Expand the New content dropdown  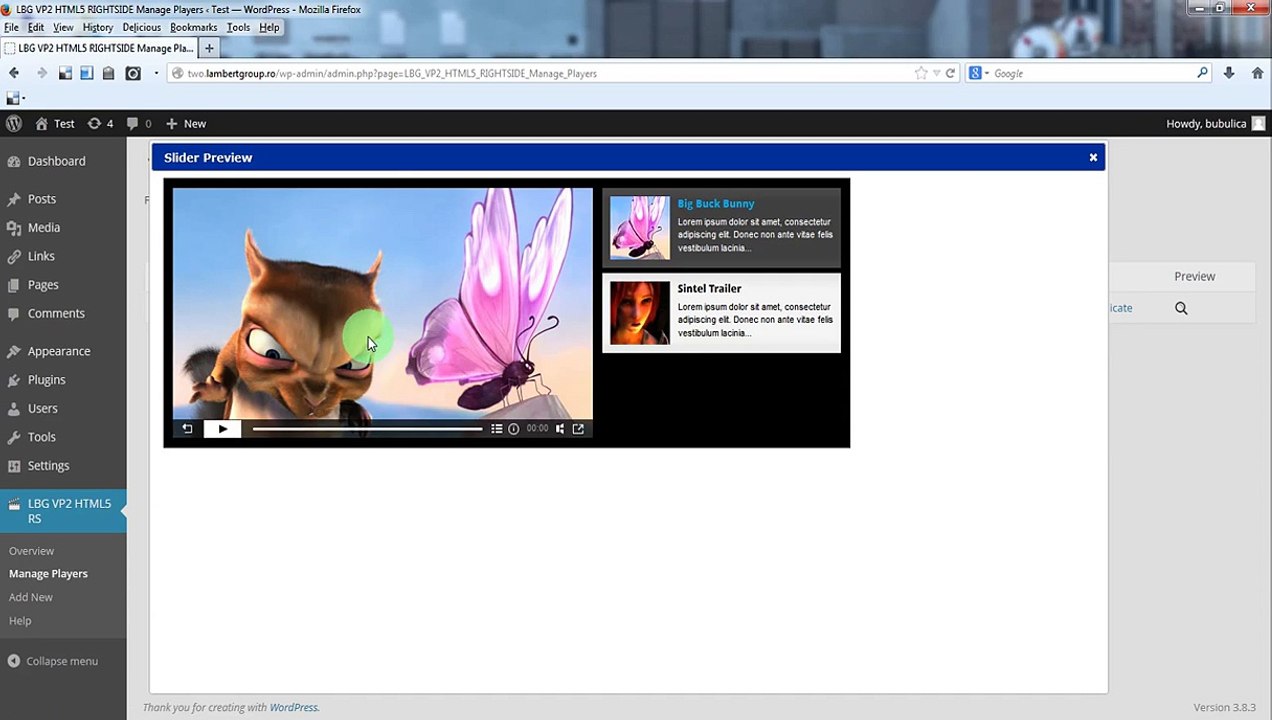coord(186,123)
